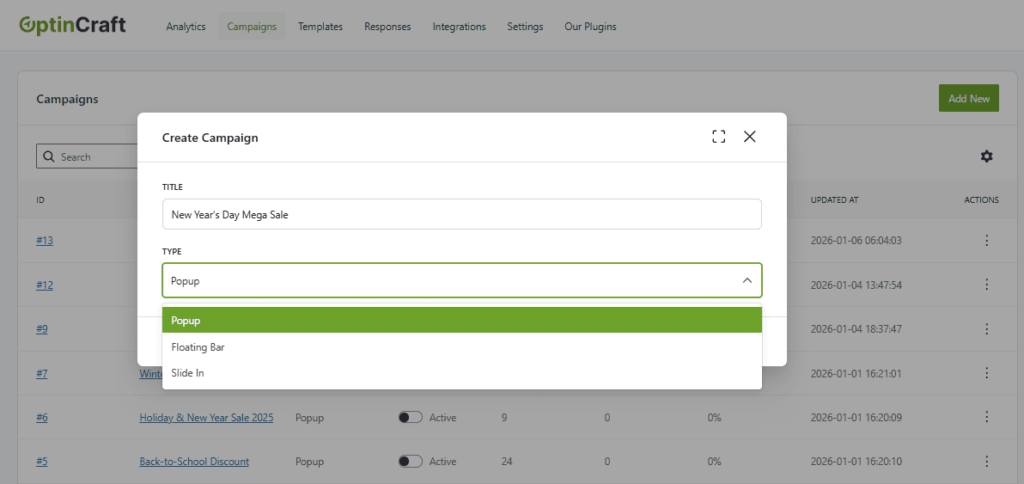
Task: Switch to the Responses tab
Action: (x=387, y=27)
